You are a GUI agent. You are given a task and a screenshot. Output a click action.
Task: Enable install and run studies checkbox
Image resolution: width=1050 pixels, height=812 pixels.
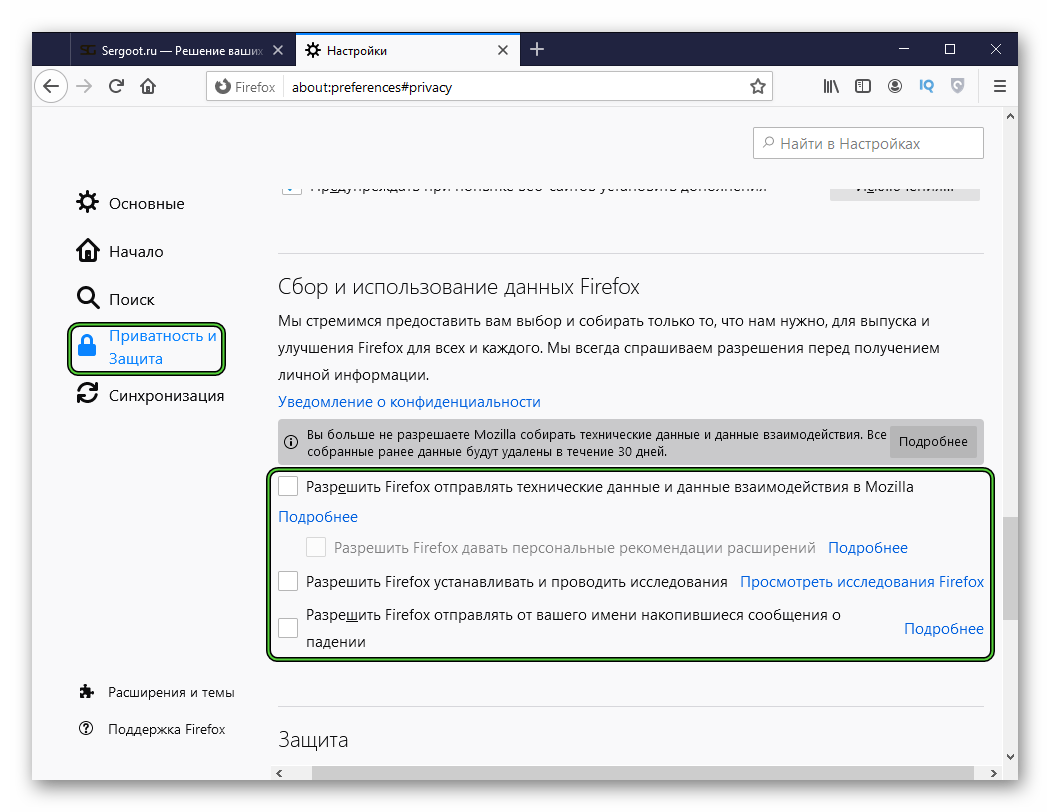[x=288, y=581]
